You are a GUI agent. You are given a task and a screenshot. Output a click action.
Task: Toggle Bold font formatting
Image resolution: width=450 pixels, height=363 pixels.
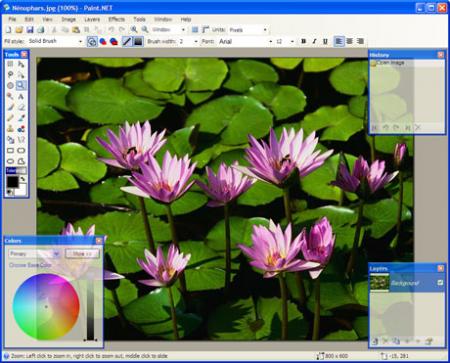[303, 41]
